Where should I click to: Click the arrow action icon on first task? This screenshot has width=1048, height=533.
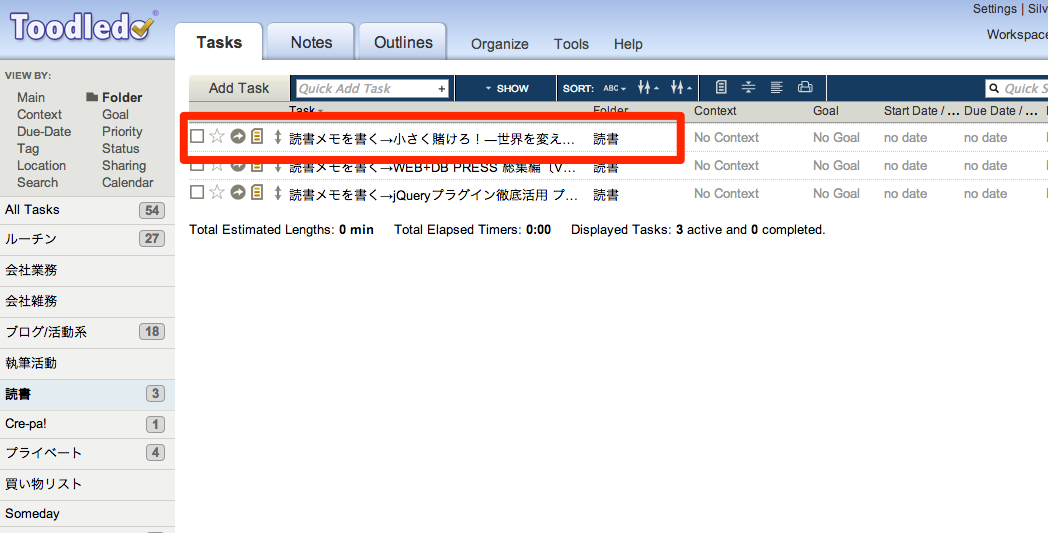coord(238,137)
